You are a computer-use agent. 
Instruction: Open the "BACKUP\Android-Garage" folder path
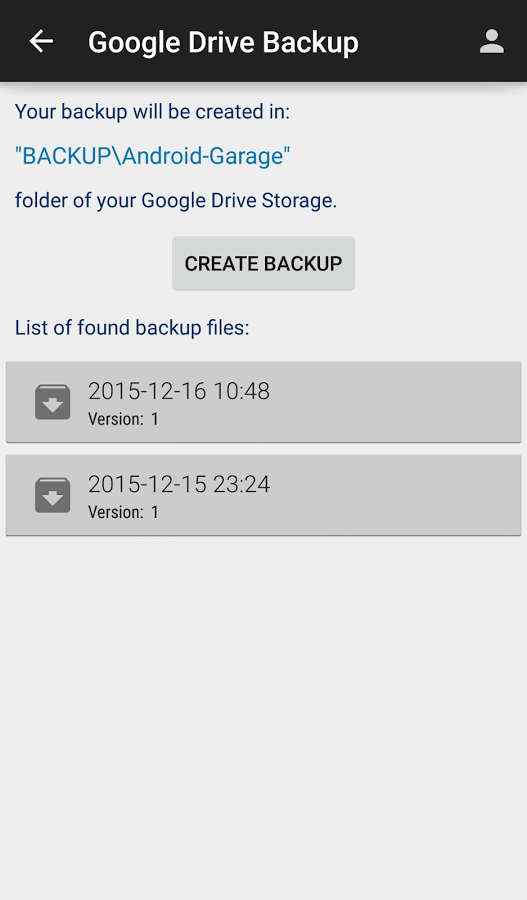point(152,156)
